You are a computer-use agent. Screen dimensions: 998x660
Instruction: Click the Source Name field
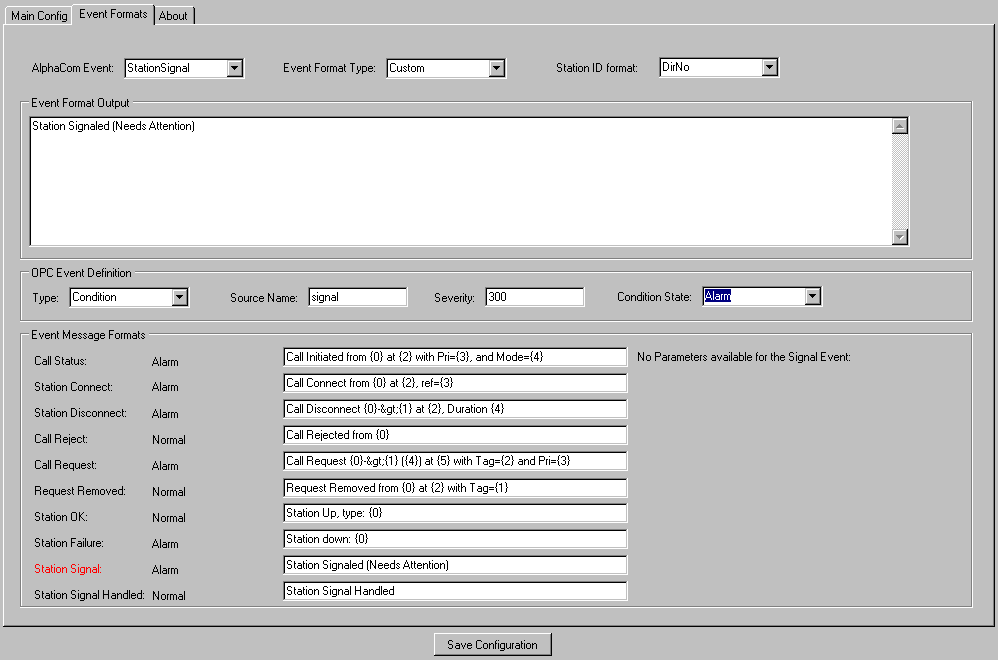[358, 297]
